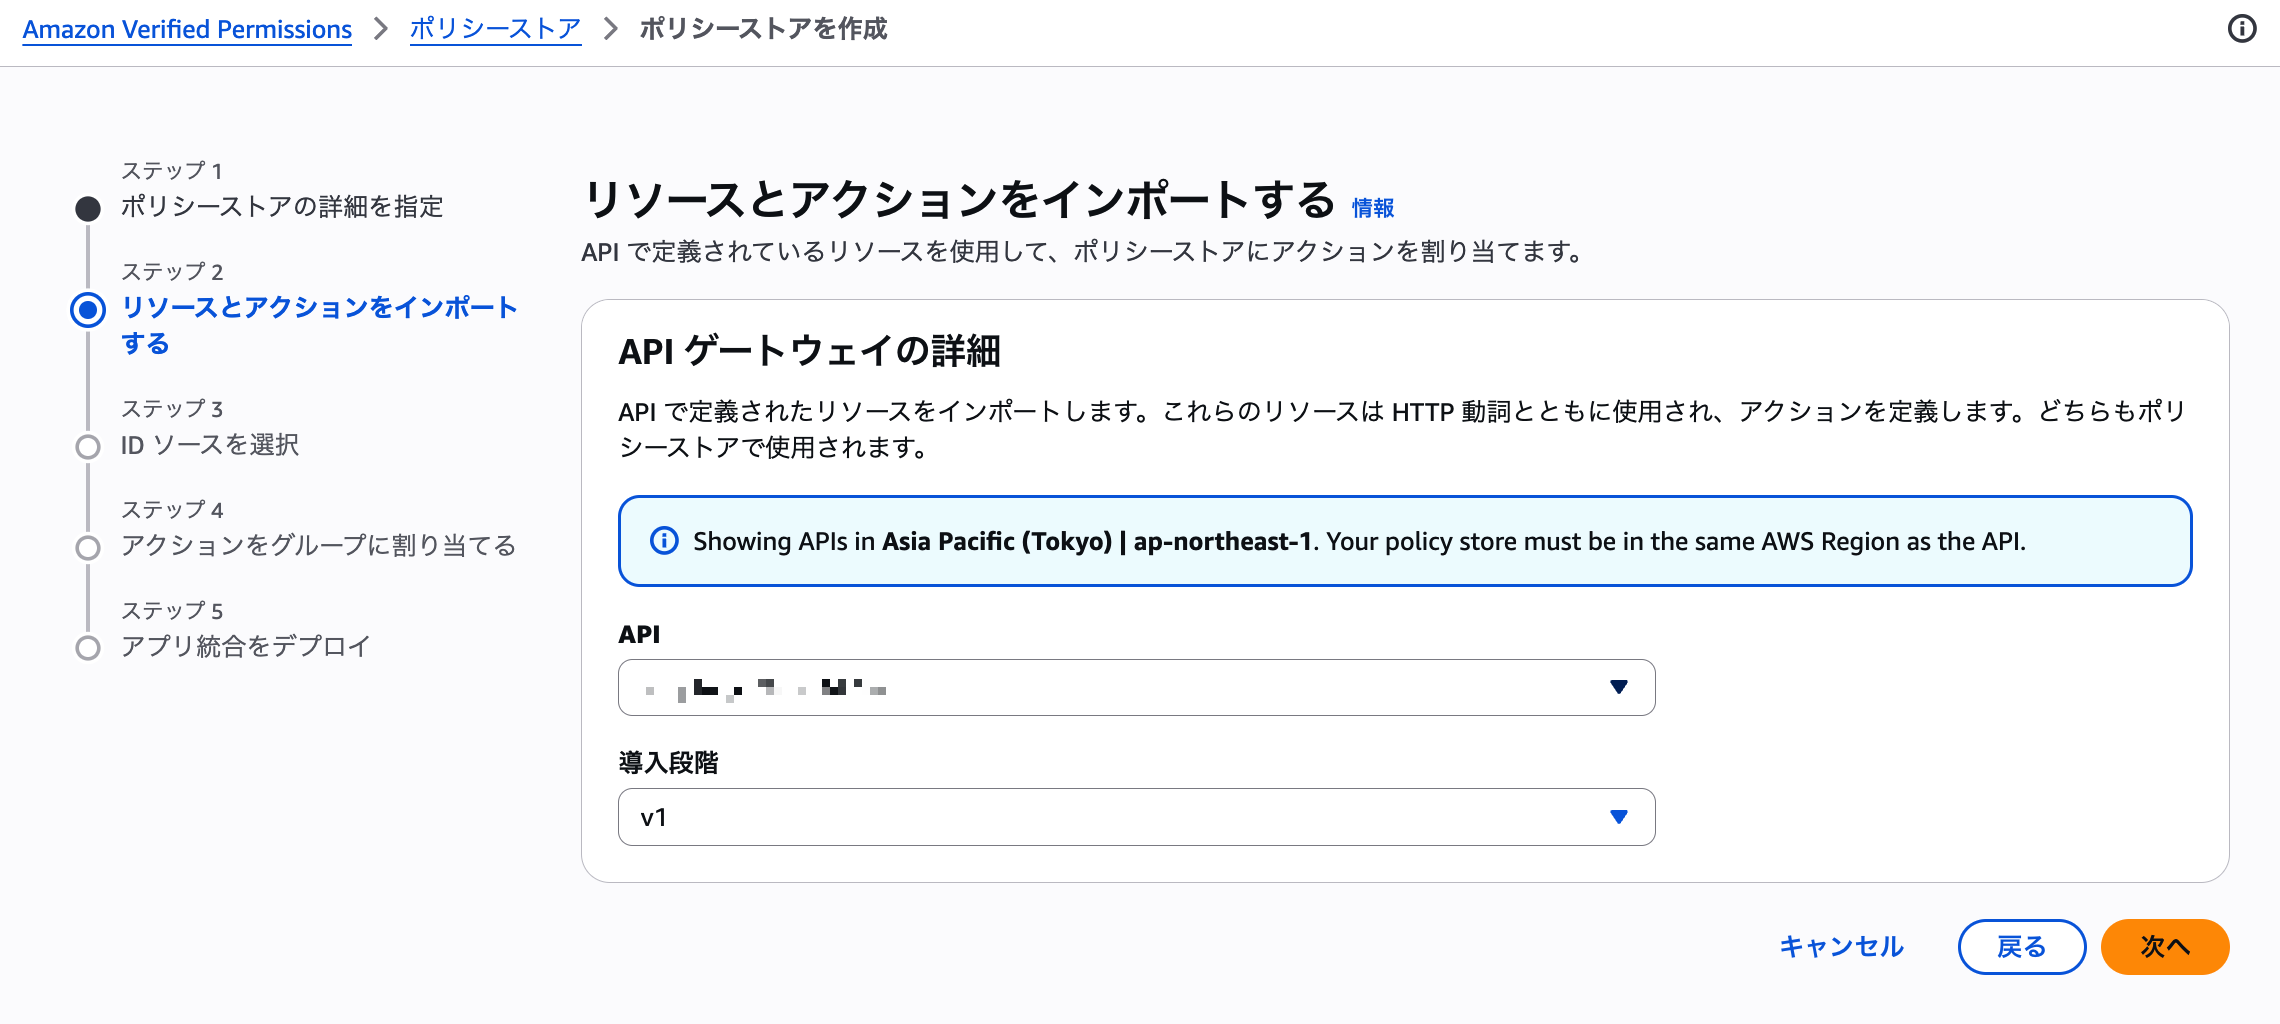Expand the API selection combo box

(1135, 687)
